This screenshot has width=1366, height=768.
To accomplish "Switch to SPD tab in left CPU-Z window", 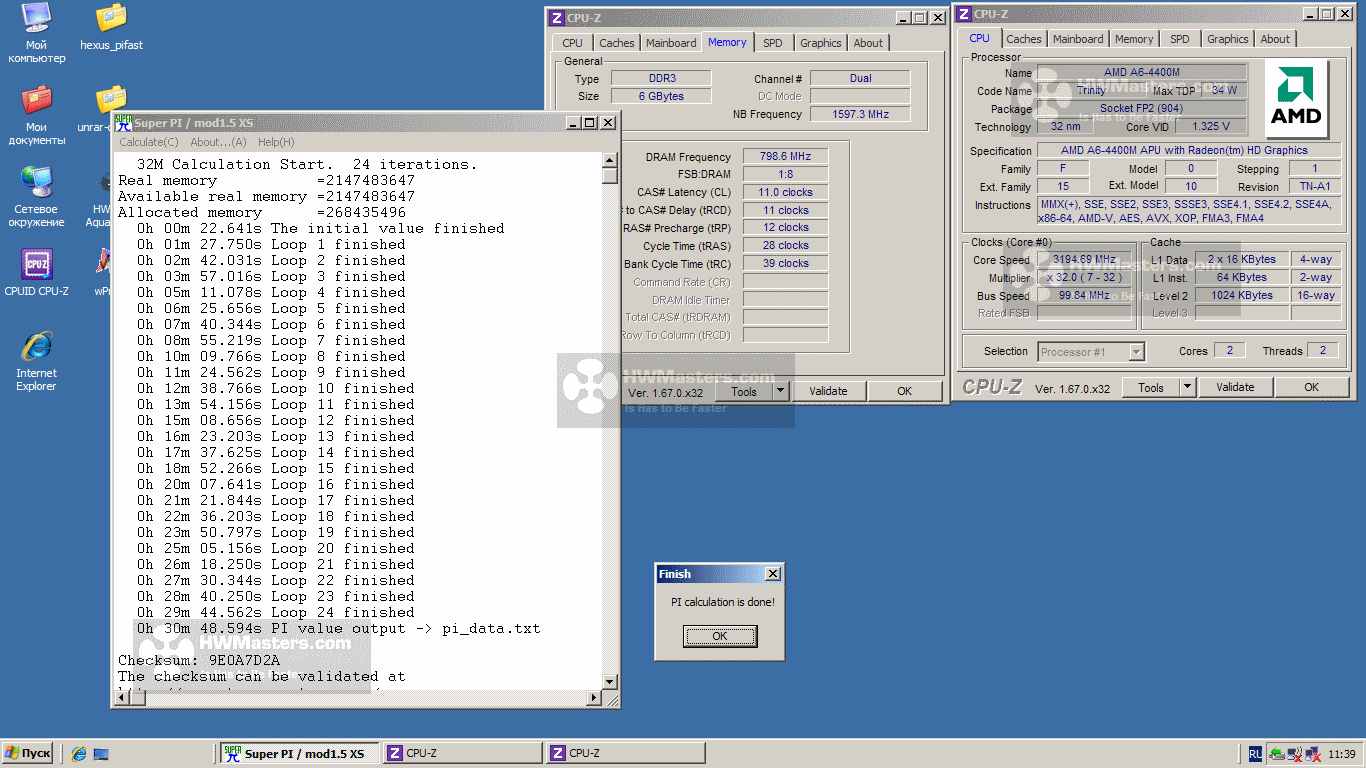I will 773,43.
